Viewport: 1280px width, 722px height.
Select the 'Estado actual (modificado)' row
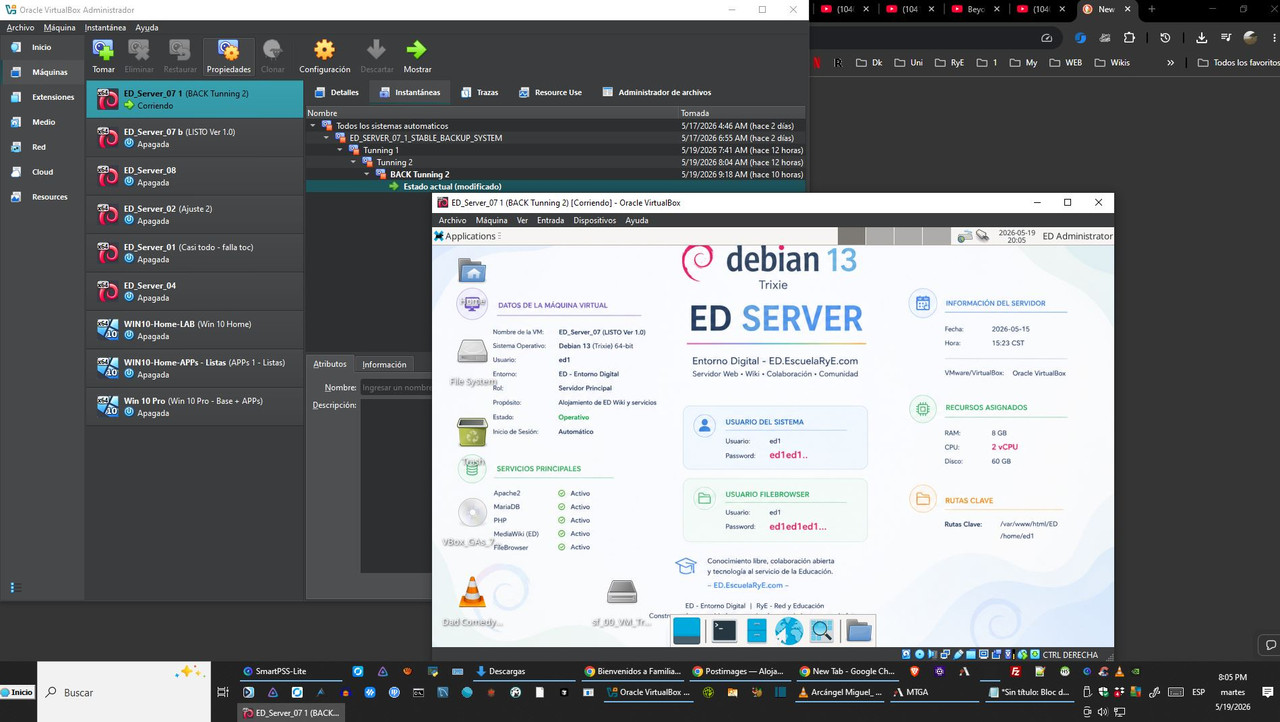pos(556,186)
